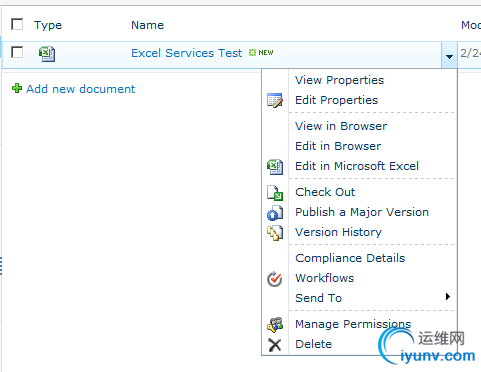The image size is (481, 372).
Task: Expand the Send To submenu arrow
Action: pos(448,296)
